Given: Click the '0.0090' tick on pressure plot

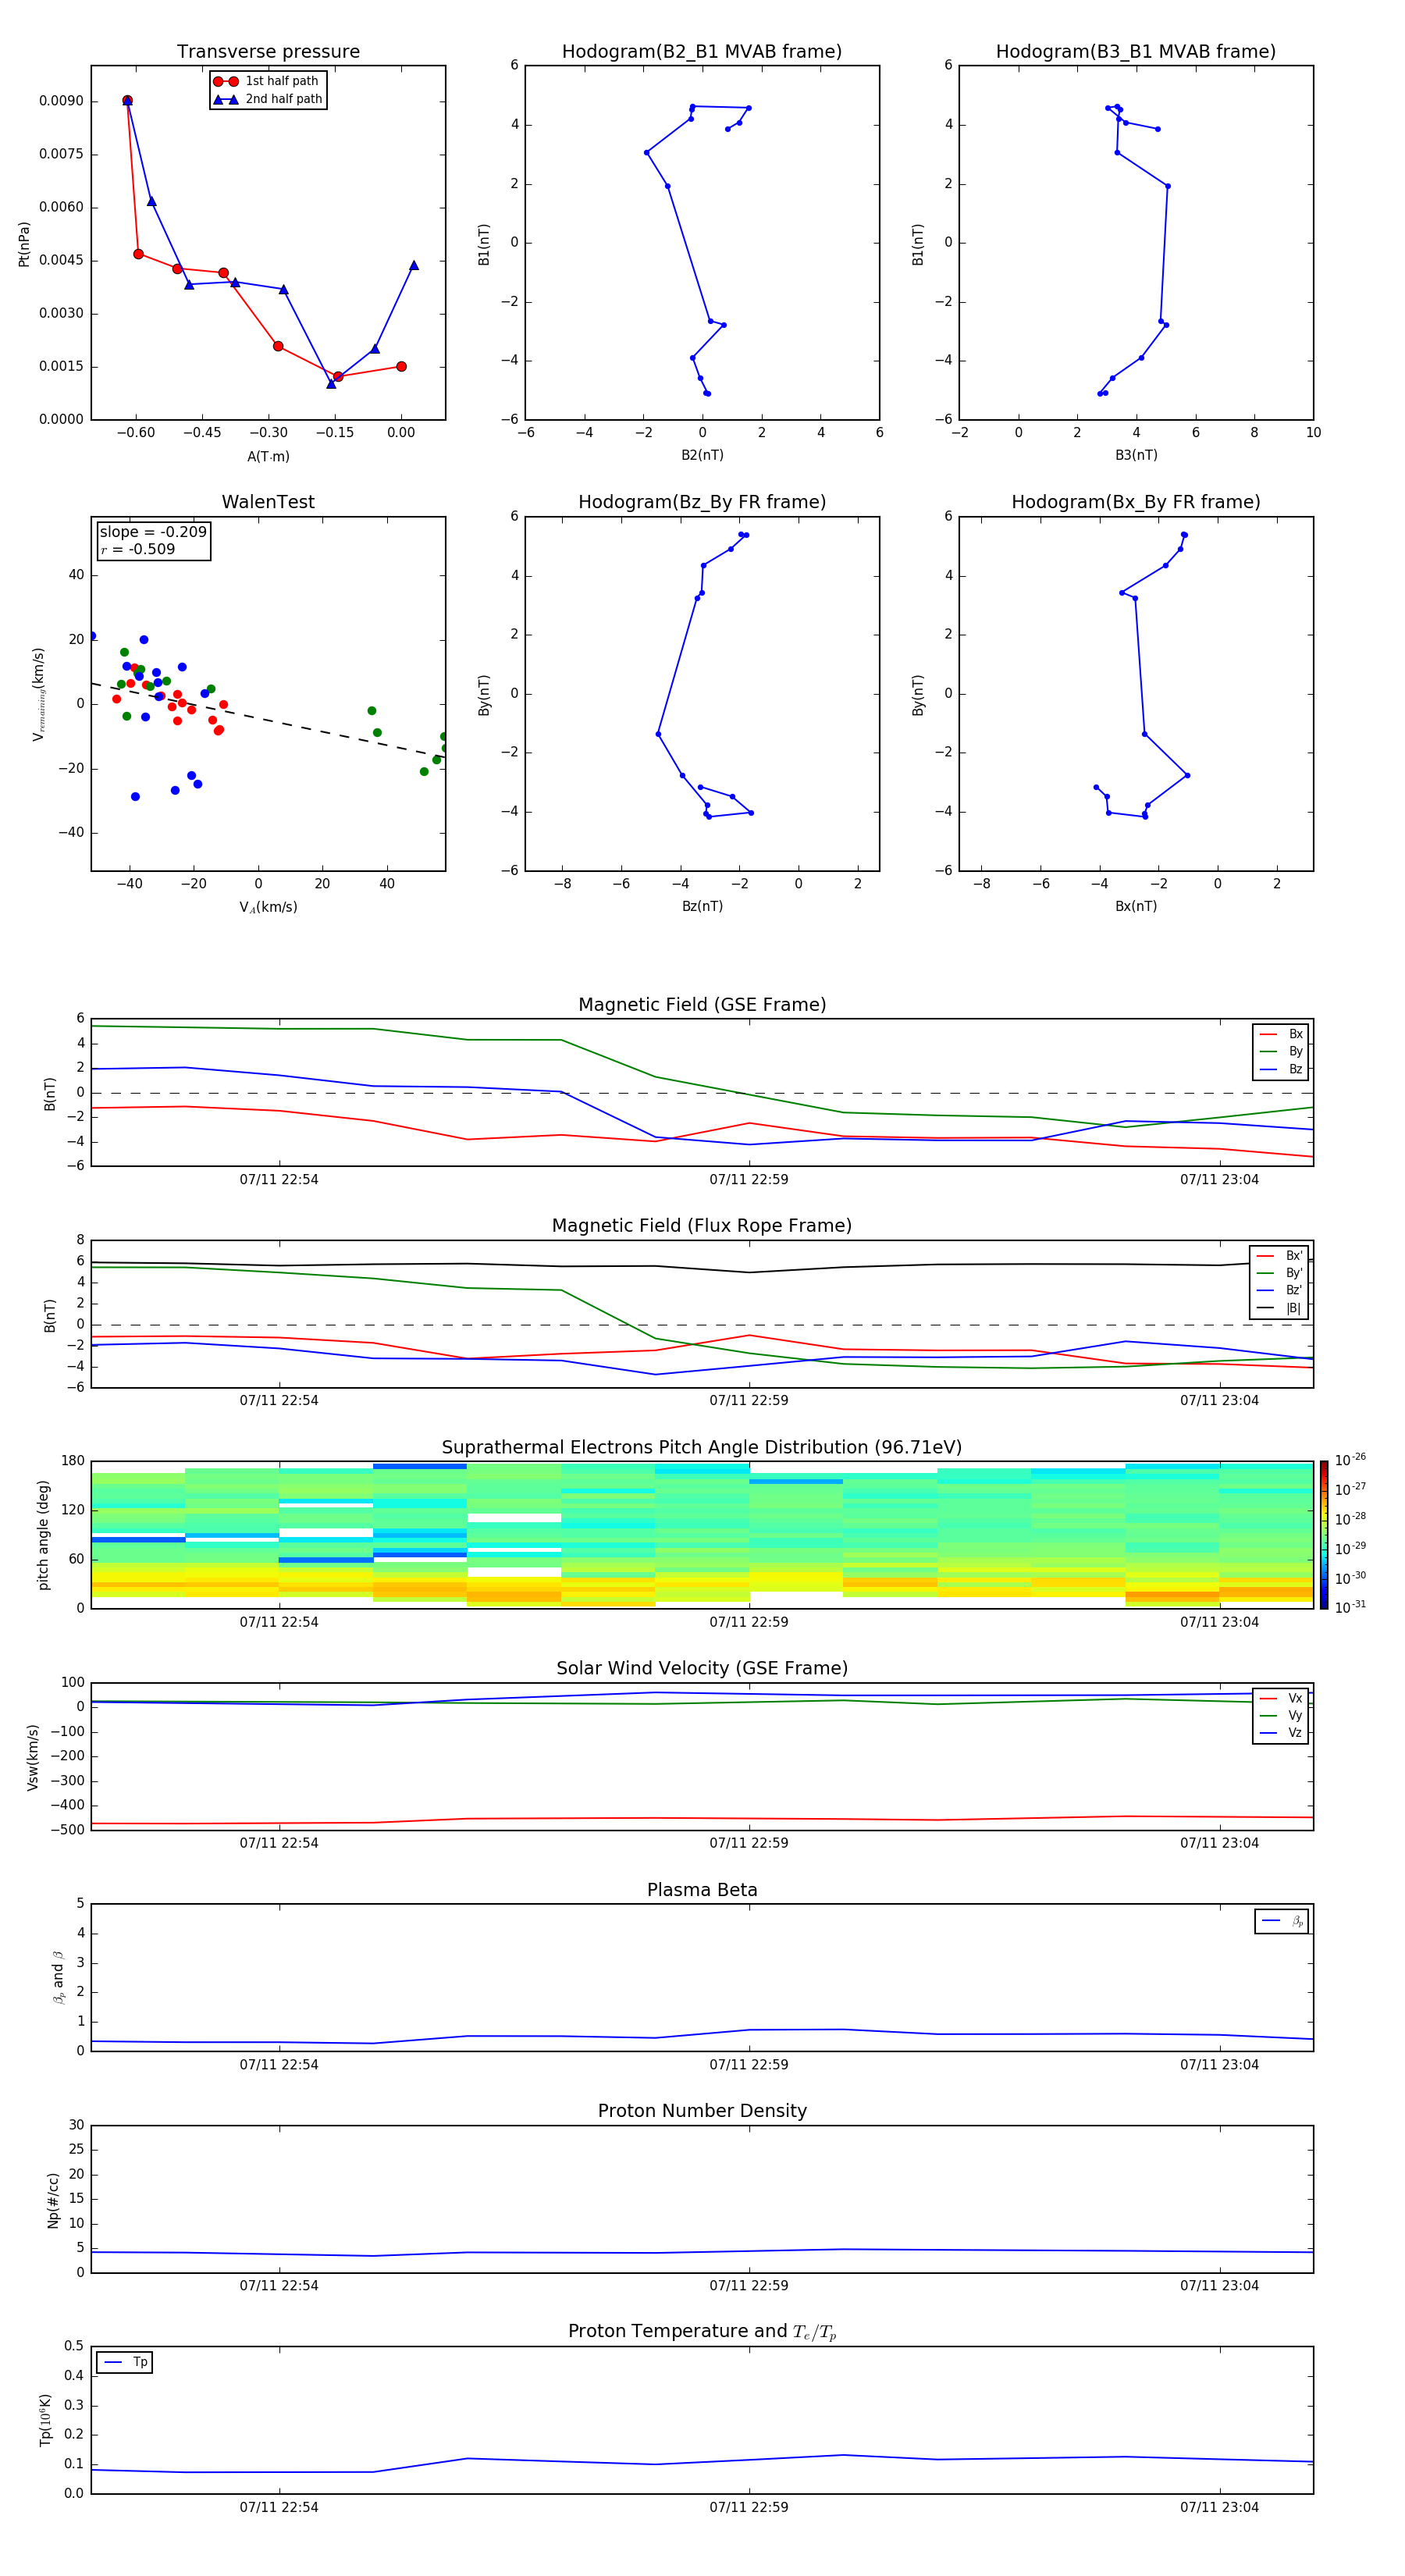Looking at the screenshot, I should [x=61, y=101].
